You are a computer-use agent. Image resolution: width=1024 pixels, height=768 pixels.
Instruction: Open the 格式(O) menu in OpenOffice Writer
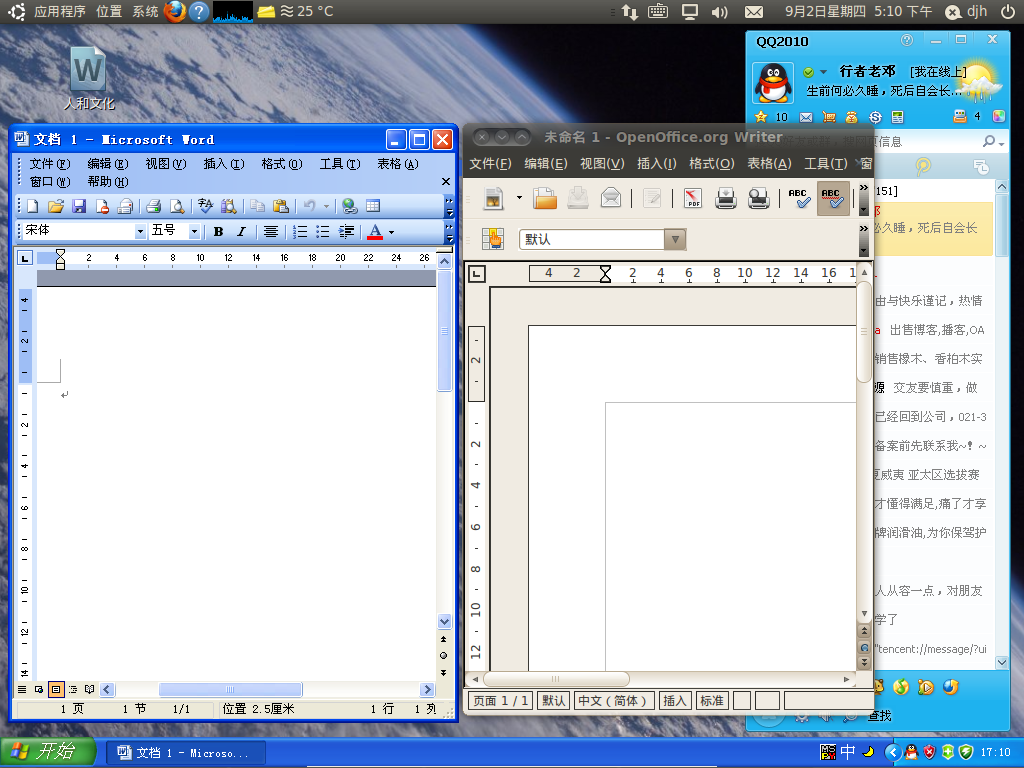point(712,163)
